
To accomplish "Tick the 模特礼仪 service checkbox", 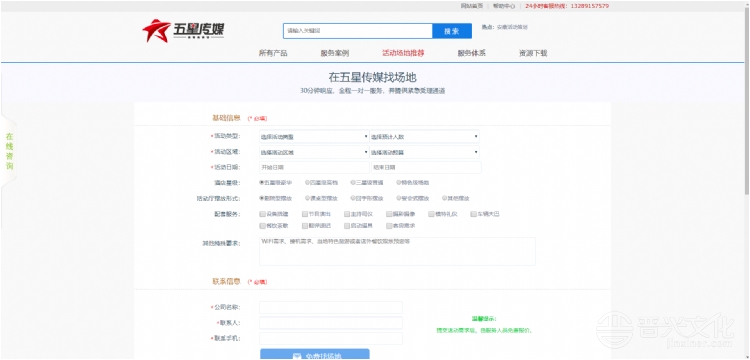I will pyautogui.click(x=431, y=214).
